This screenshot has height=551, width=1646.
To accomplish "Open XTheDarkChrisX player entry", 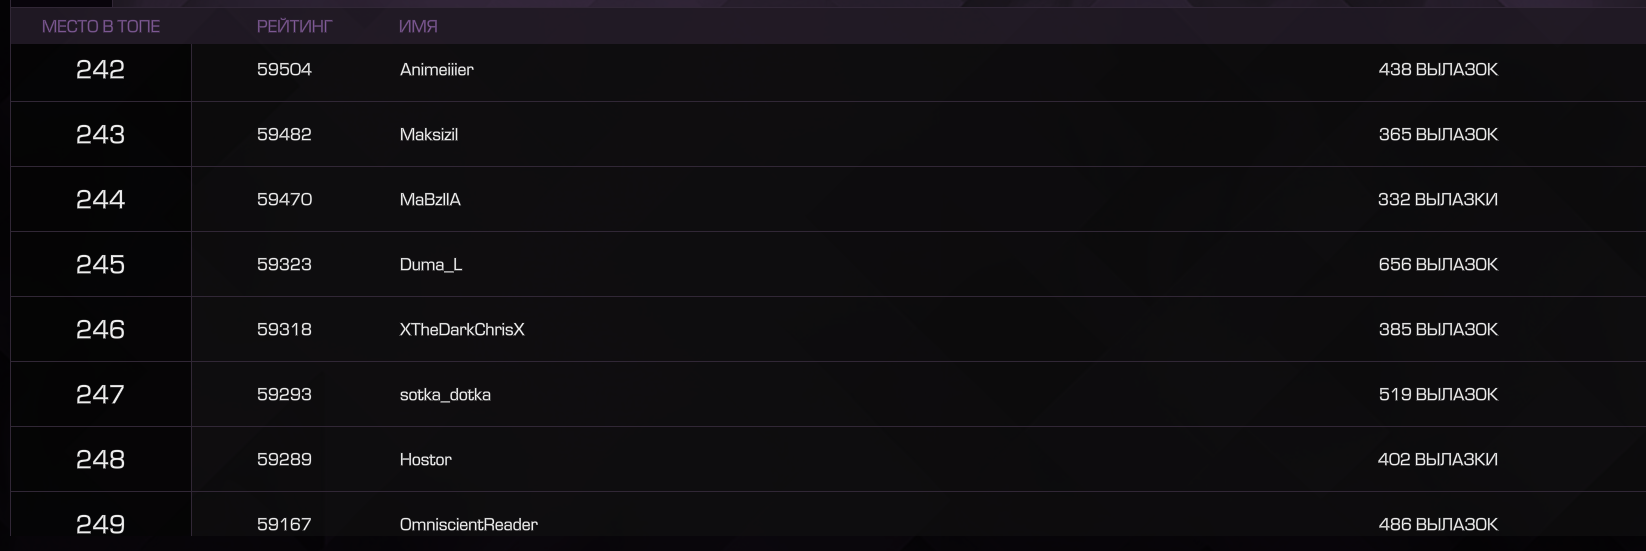I will click(x=462, y=330).
